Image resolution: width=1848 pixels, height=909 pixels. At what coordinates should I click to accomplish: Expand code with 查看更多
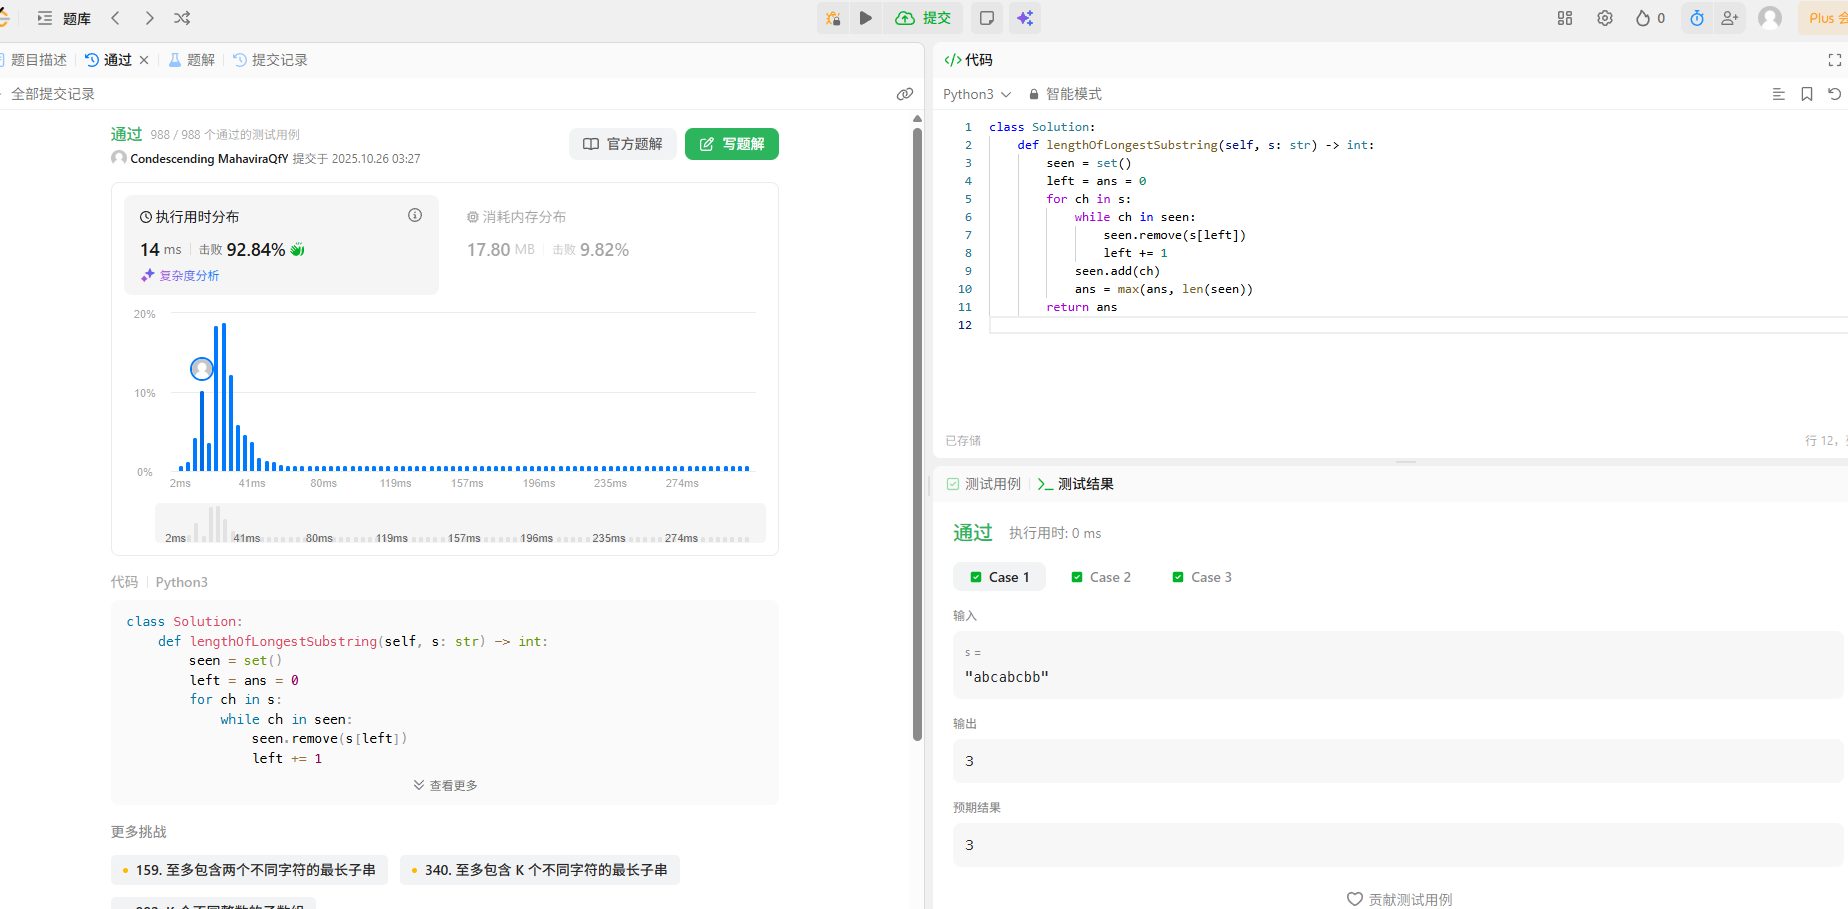coord(446,786)
